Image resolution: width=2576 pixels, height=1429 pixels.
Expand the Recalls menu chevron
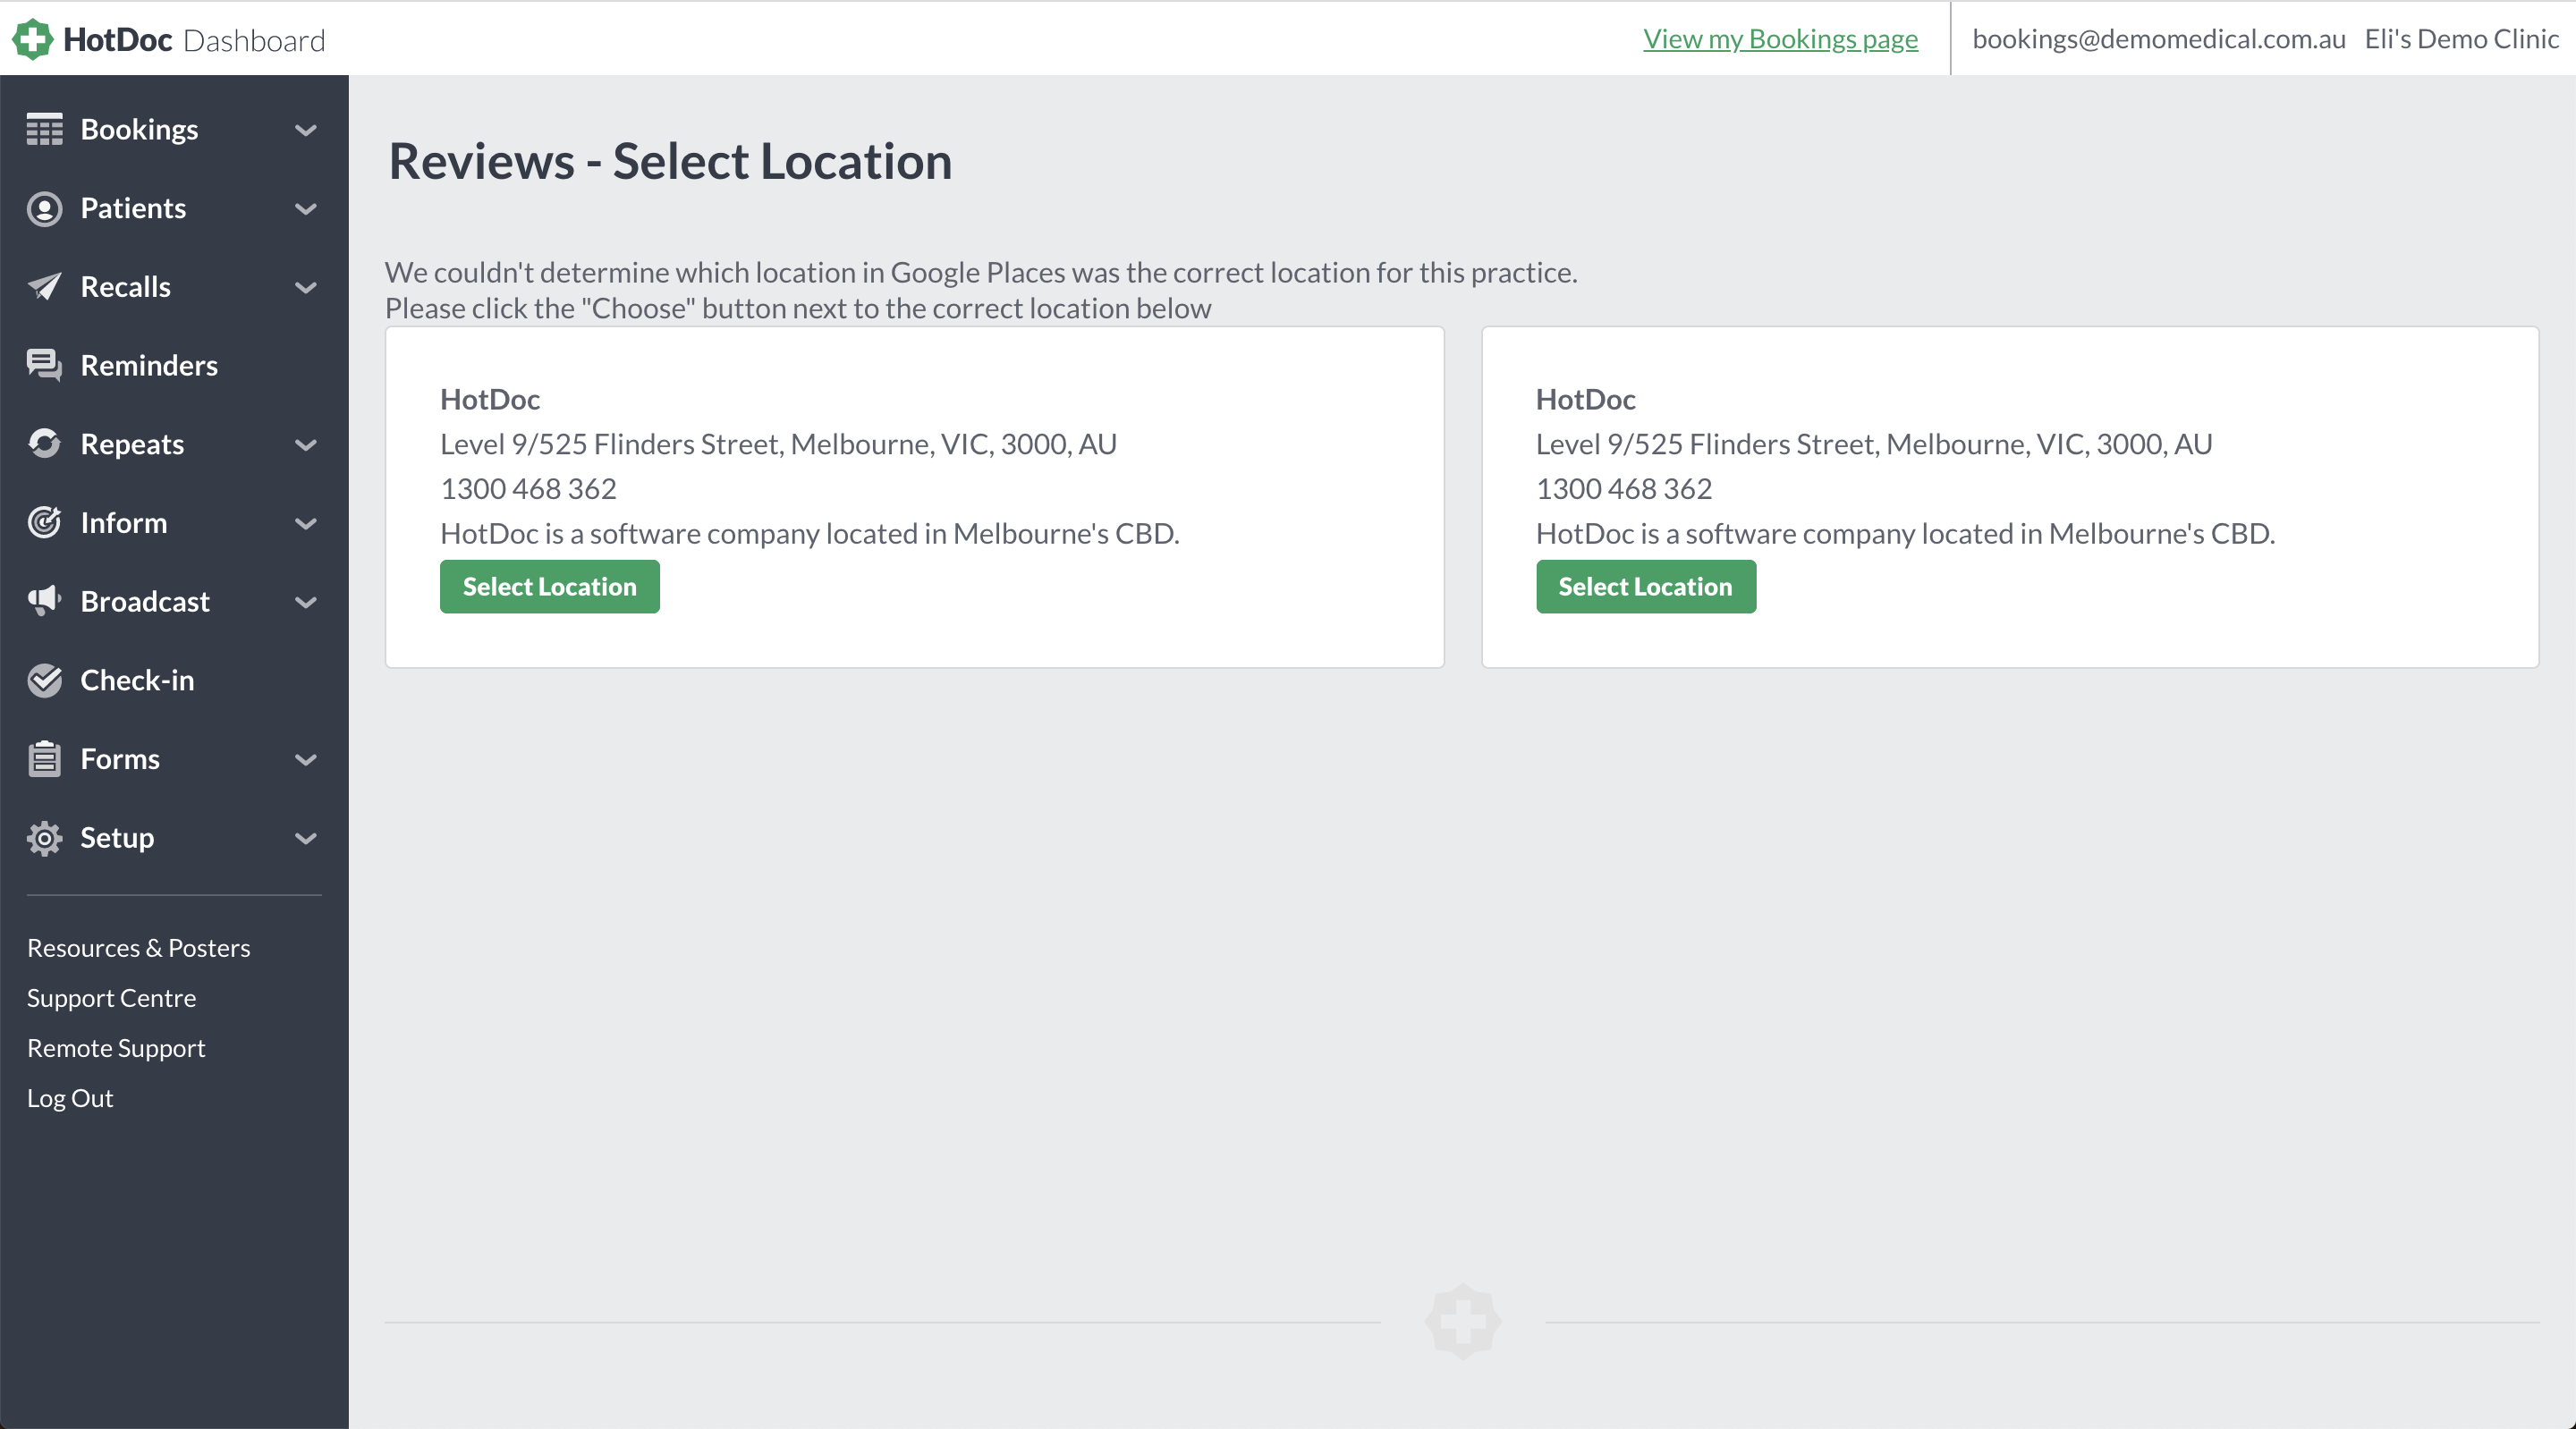coord(306,288)
